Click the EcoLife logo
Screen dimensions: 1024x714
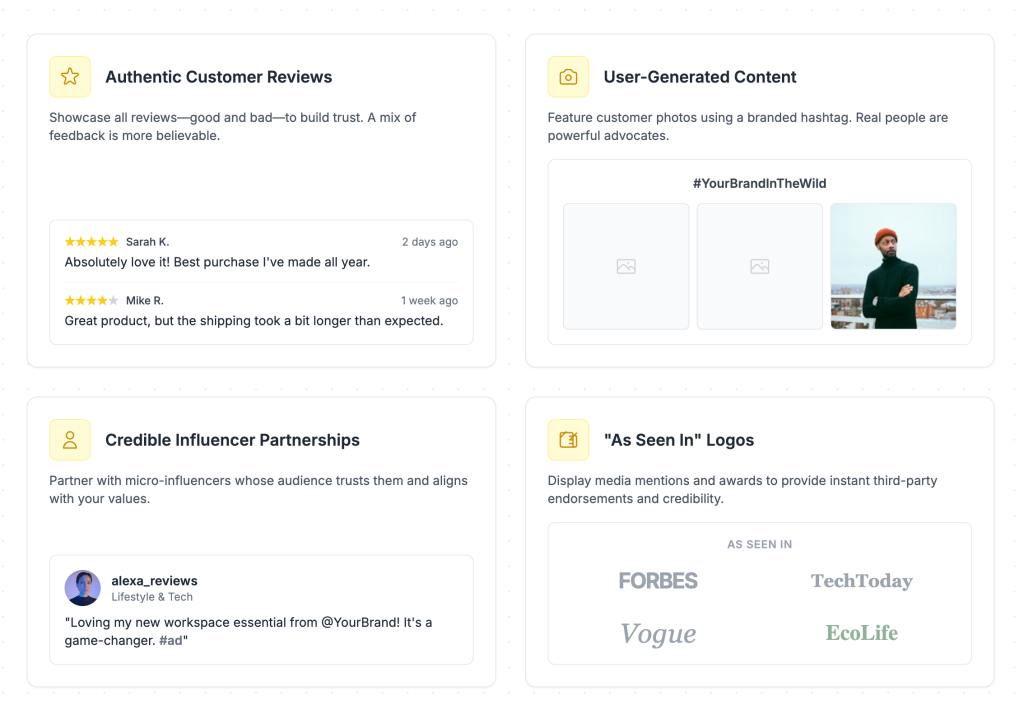tap(861, 633)
